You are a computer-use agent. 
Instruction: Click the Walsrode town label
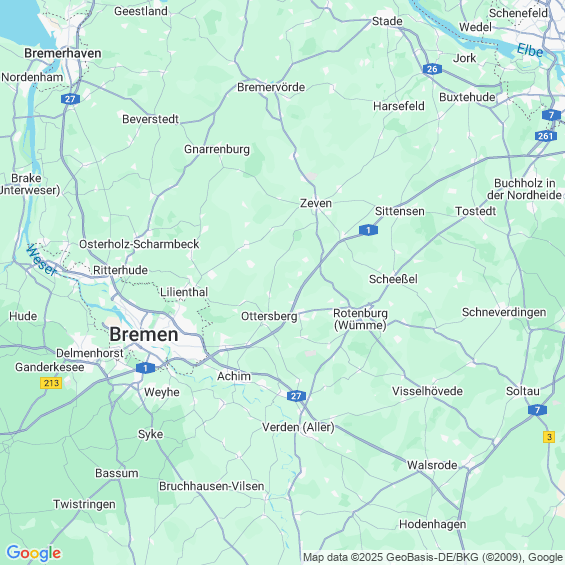432,465
